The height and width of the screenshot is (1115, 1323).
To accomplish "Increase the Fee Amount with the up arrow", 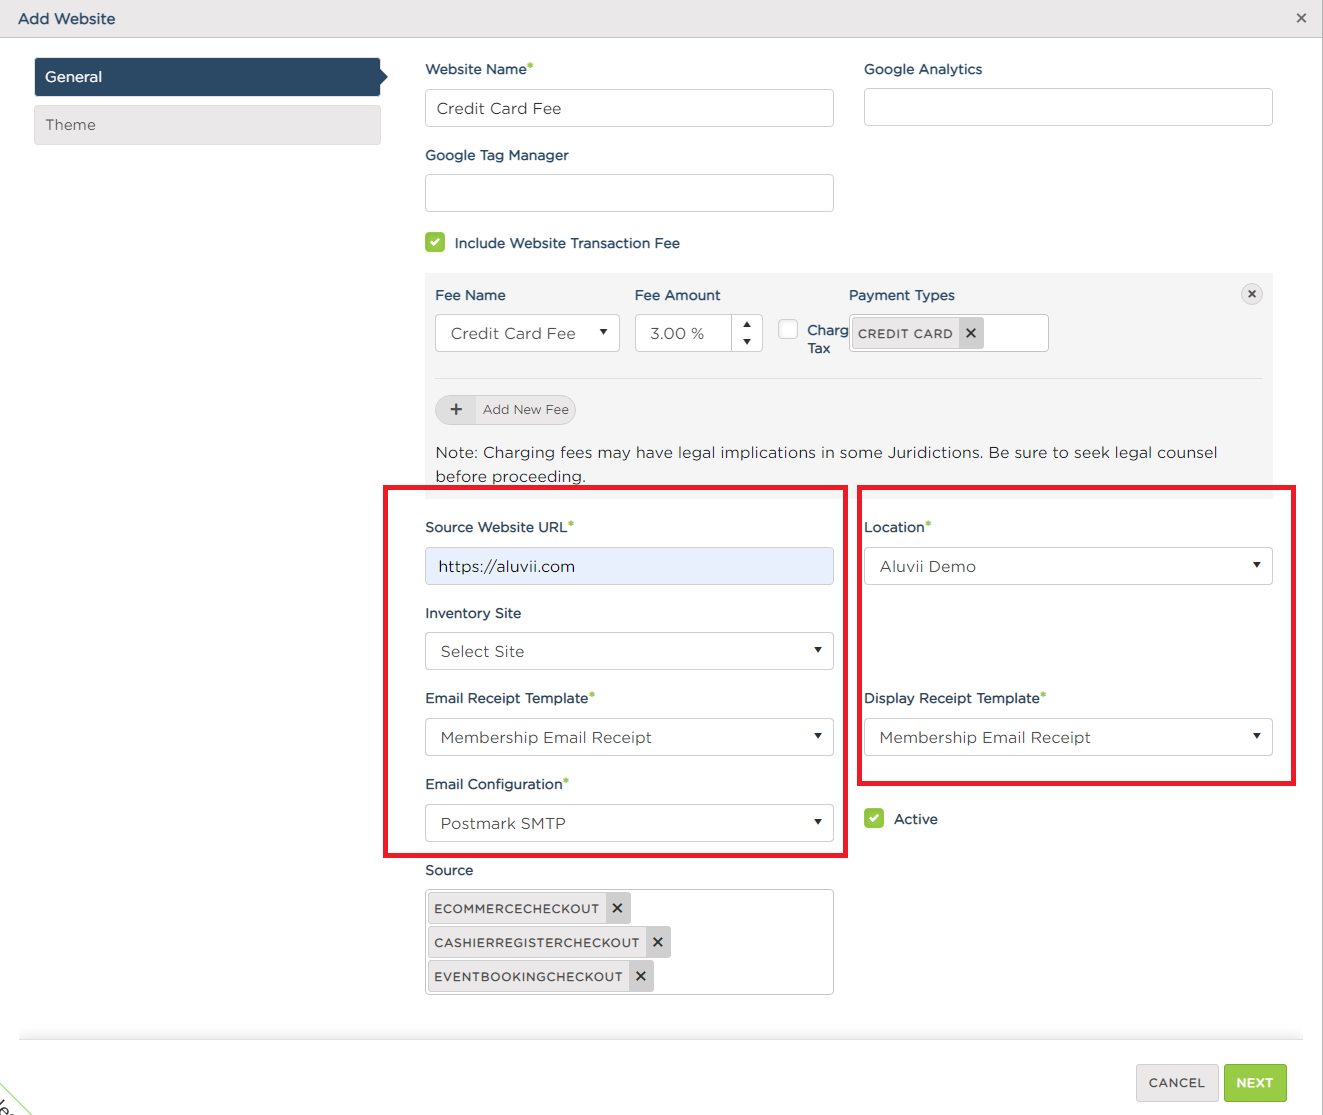I will pyautogui.click(x=747, y=324).
